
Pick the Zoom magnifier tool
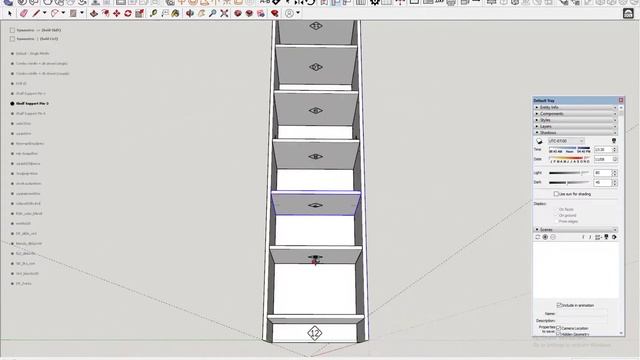pos(213,13)
